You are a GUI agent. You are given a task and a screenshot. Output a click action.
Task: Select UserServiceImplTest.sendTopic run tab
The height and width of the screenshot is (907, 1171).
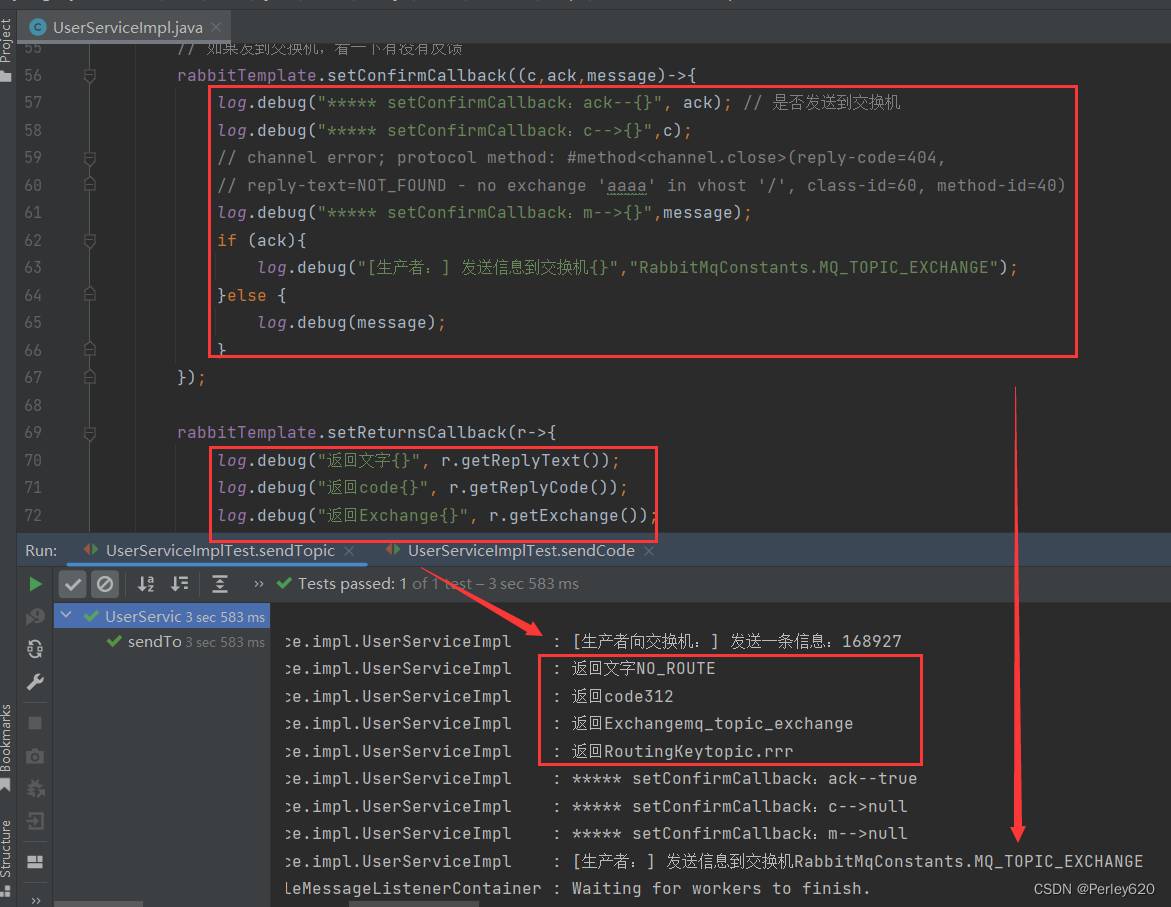(x=220, y=551)
